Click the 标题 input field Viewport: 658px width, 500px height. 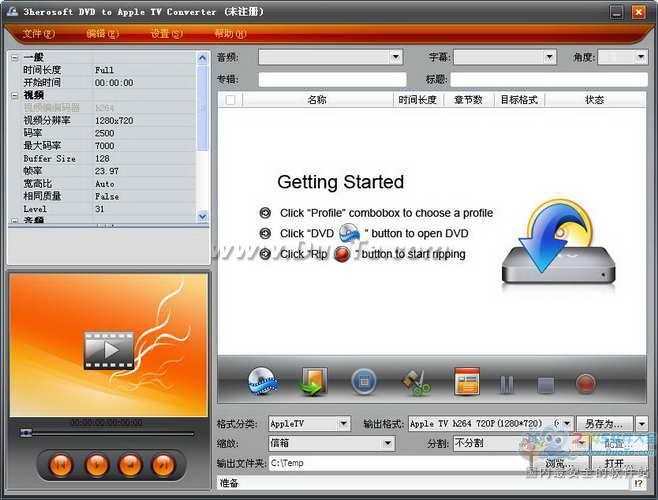(x=548, y=79)
